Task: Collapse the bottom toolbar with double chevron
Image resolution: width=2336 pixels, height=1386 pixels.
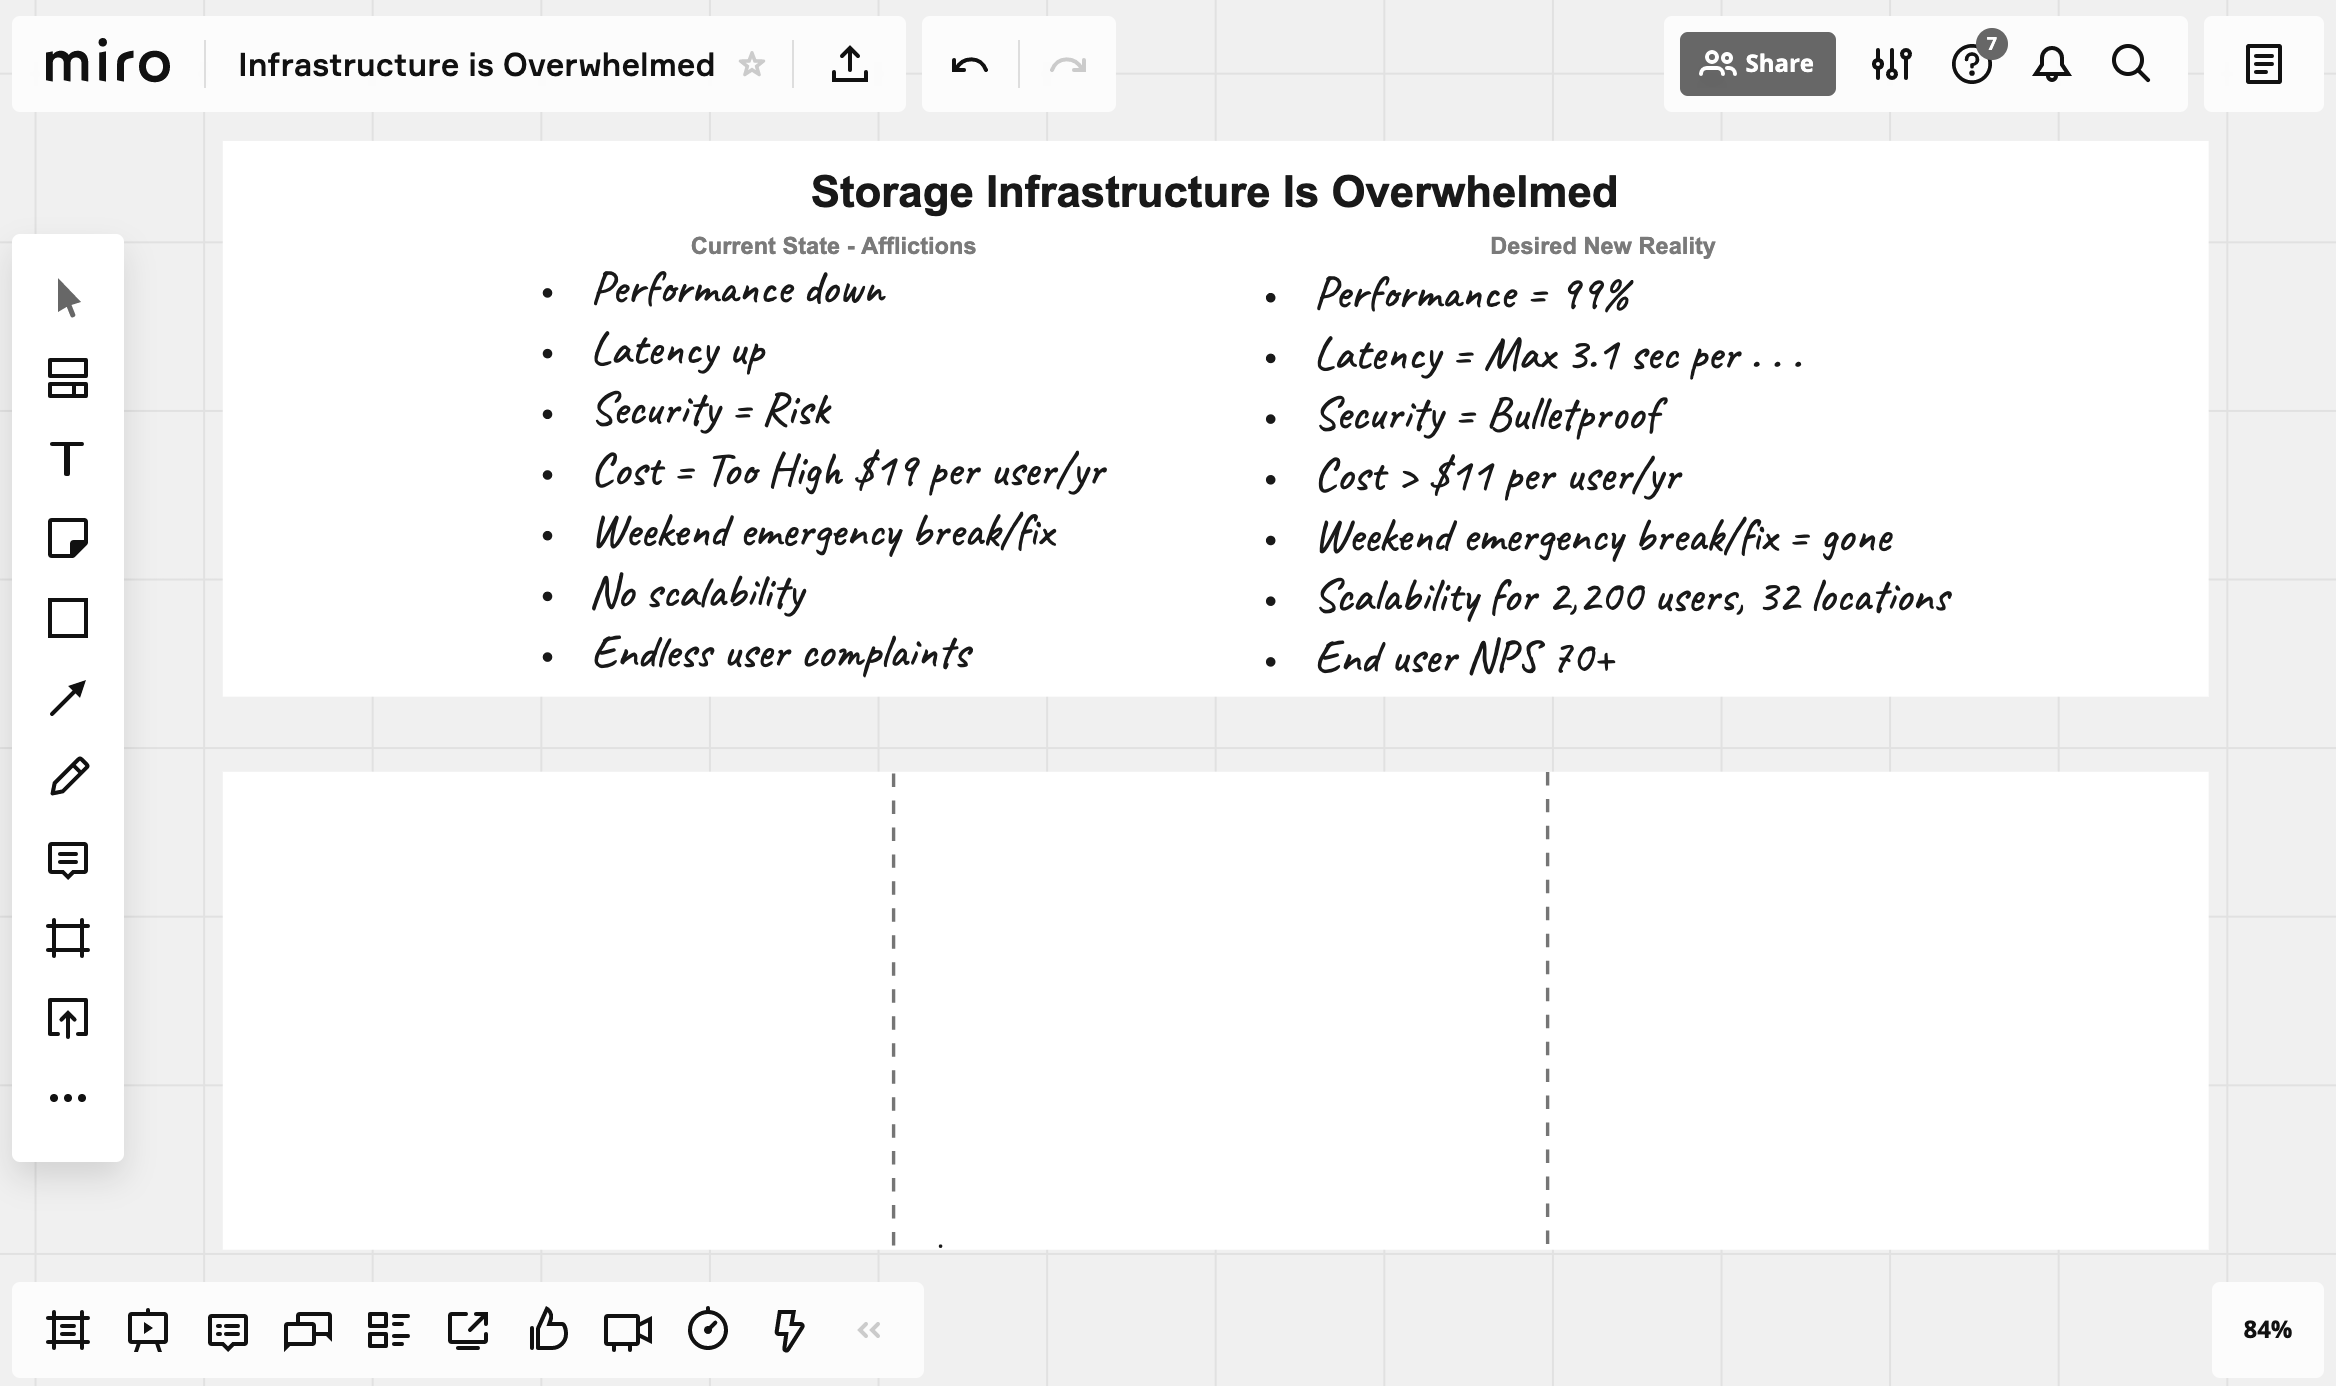Action: coord(868,1330)
